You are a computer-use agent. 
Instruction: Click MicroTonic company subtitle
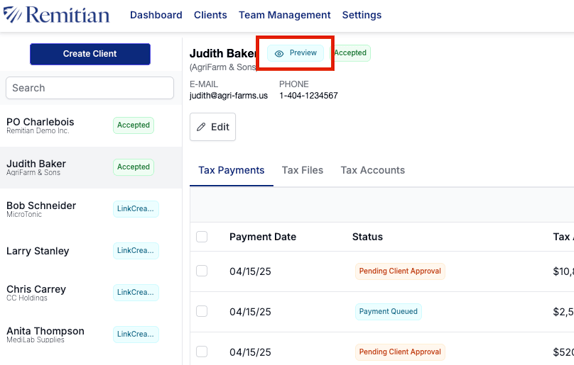24,215
